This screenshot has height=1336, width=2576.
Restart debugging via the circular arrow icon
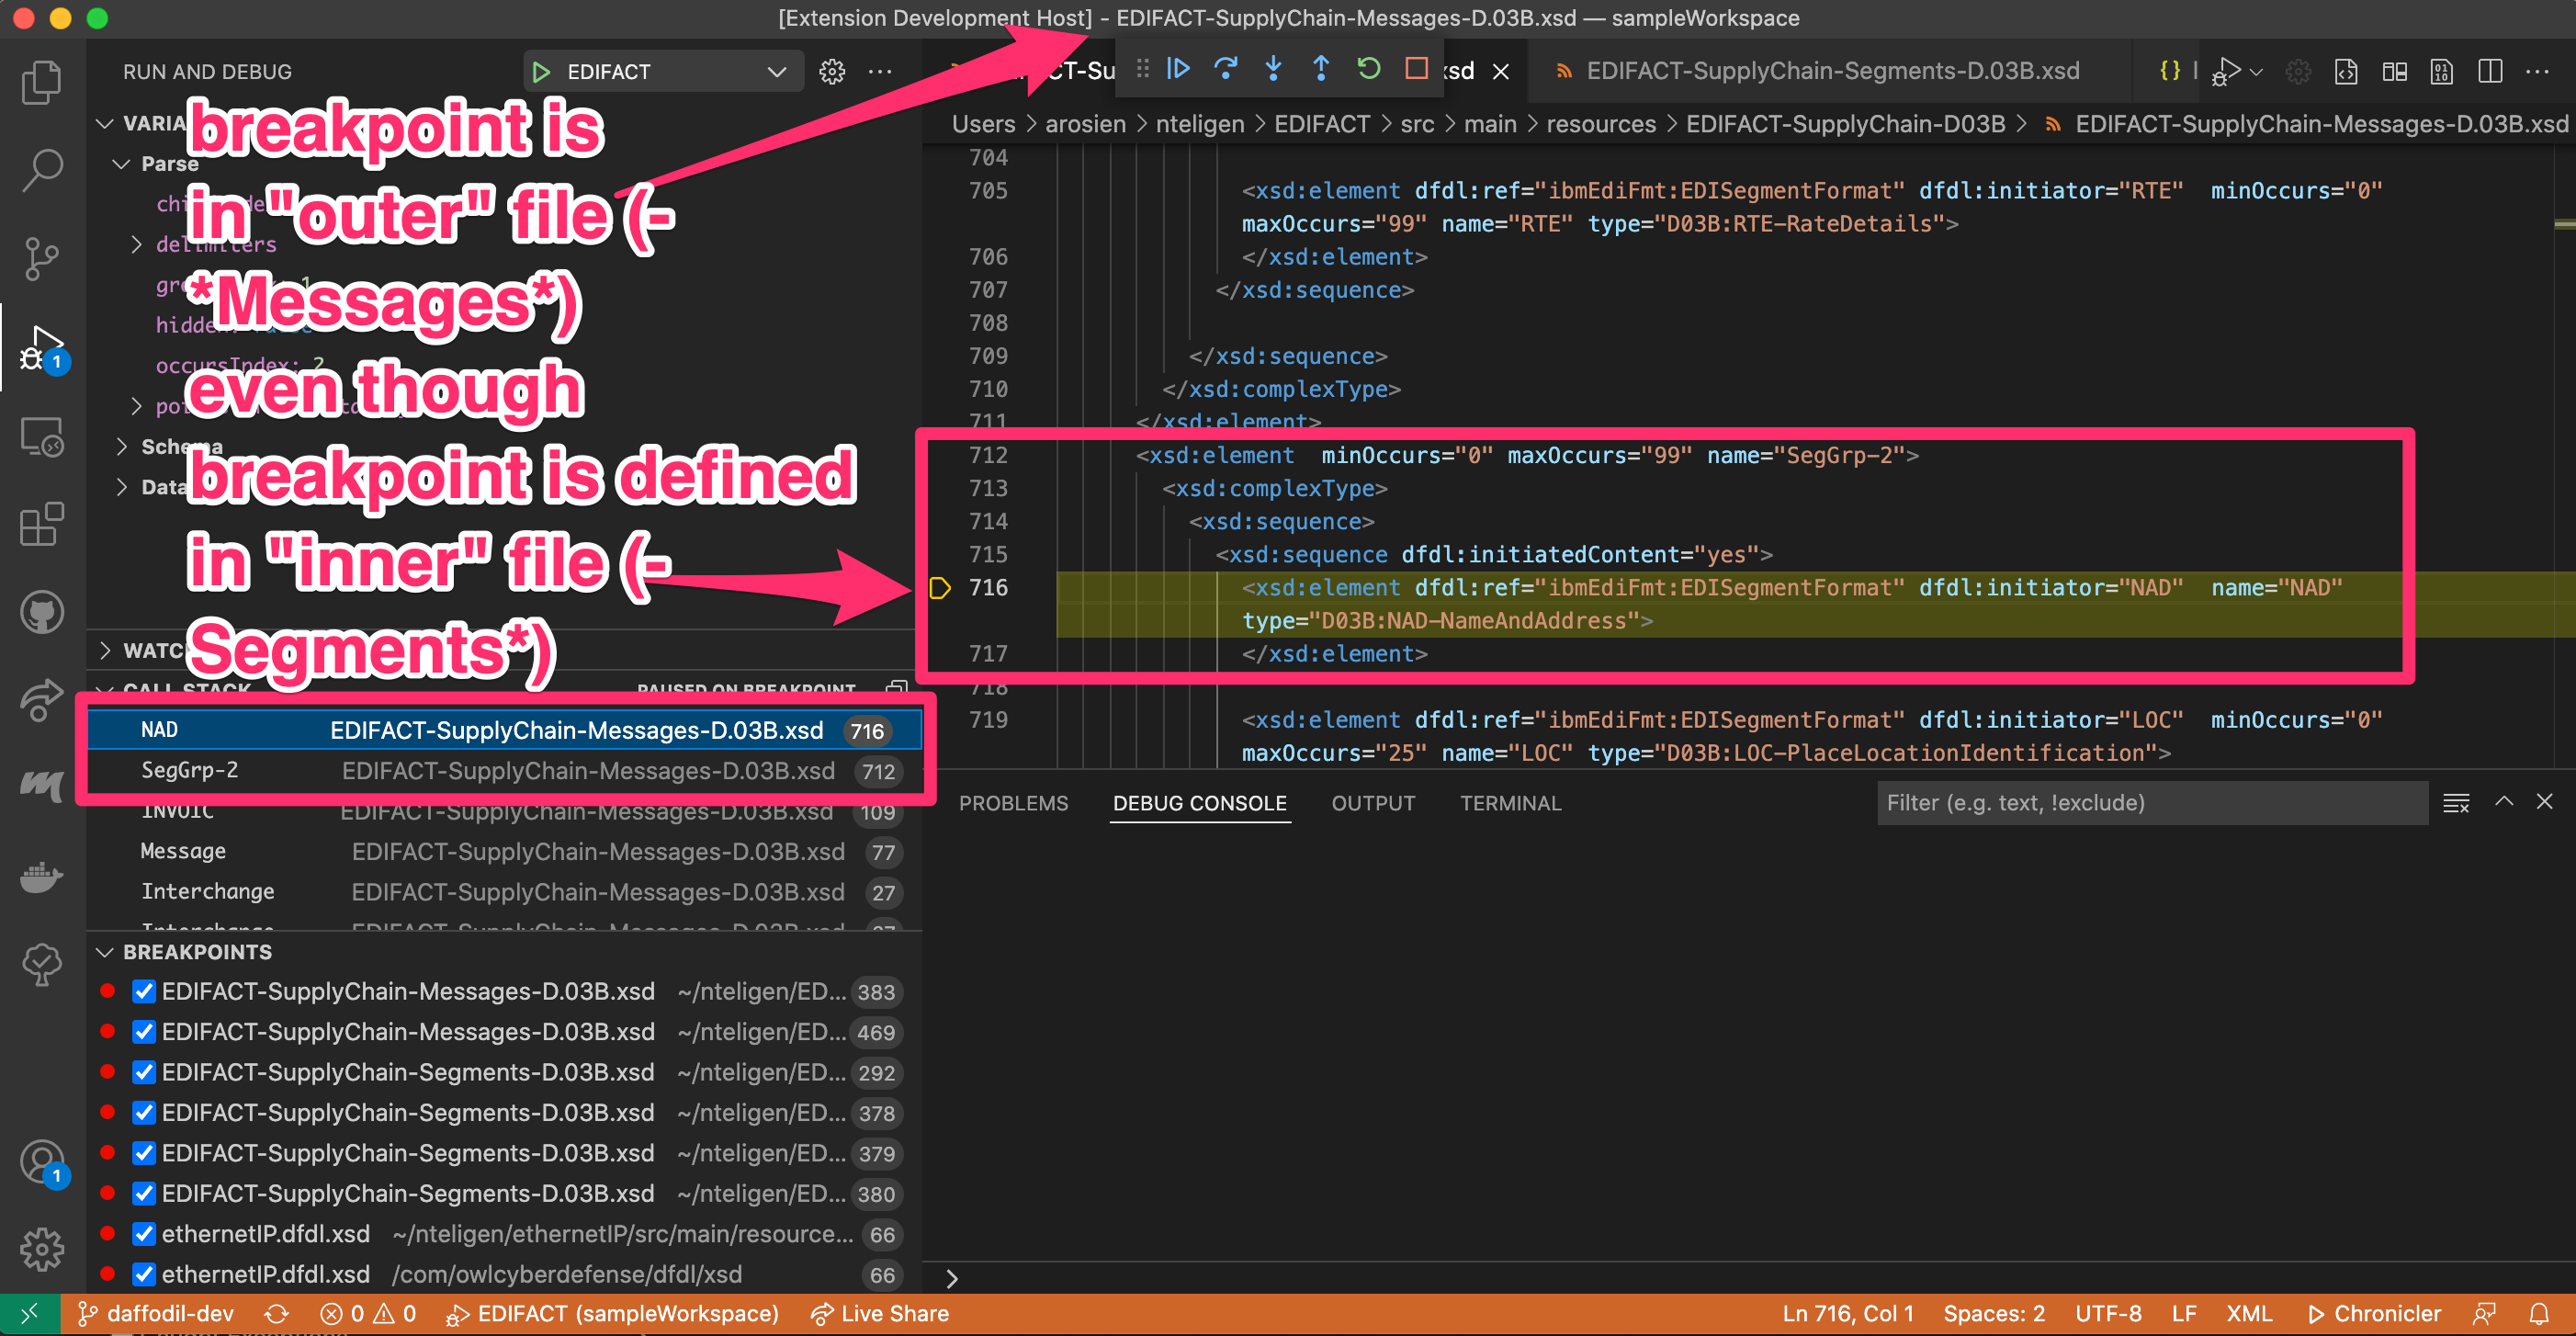[x=1369, y=69]
